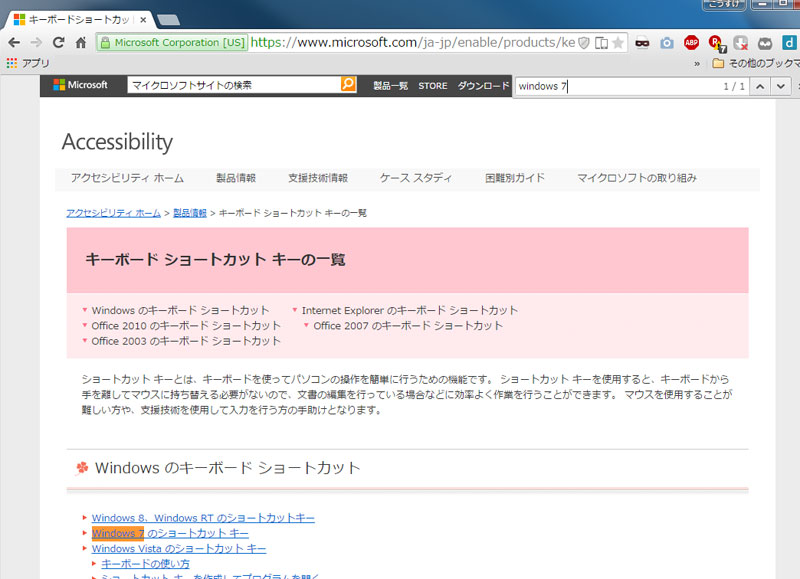Click the 製品情報 breadcrumb link
800x579 pixels.
pos(190,213)
